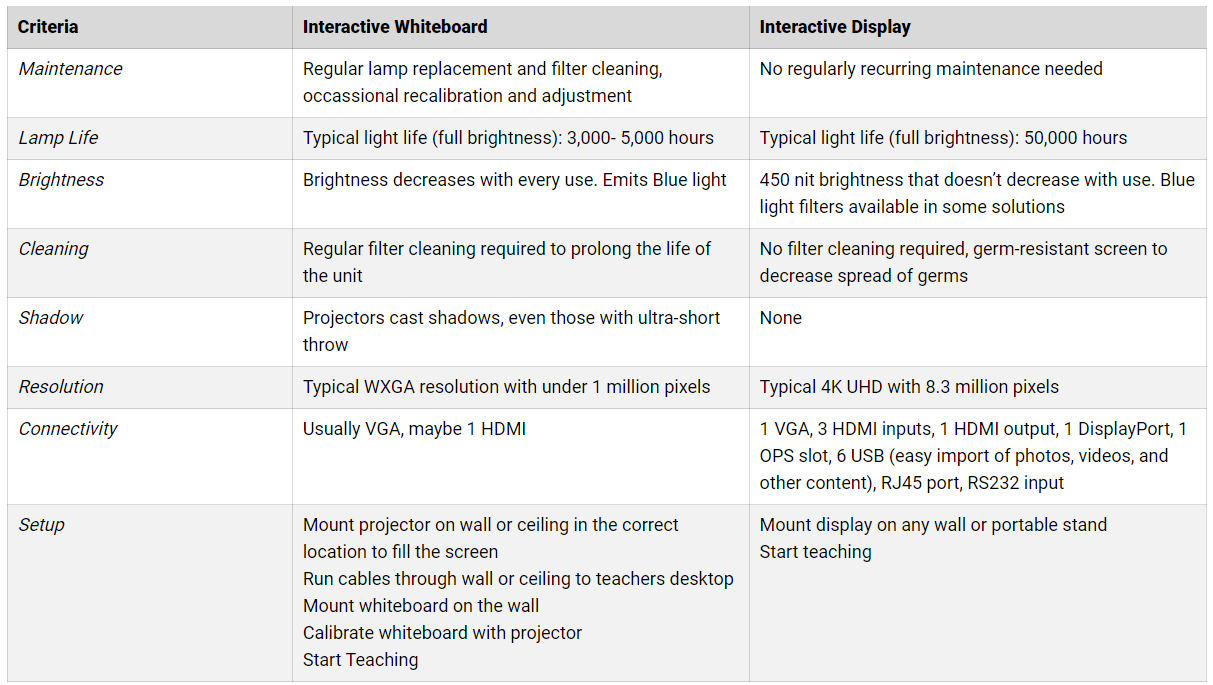Click the "Usually VGA, maybe 1 HDMI" cell

click(x=414, y=429)
